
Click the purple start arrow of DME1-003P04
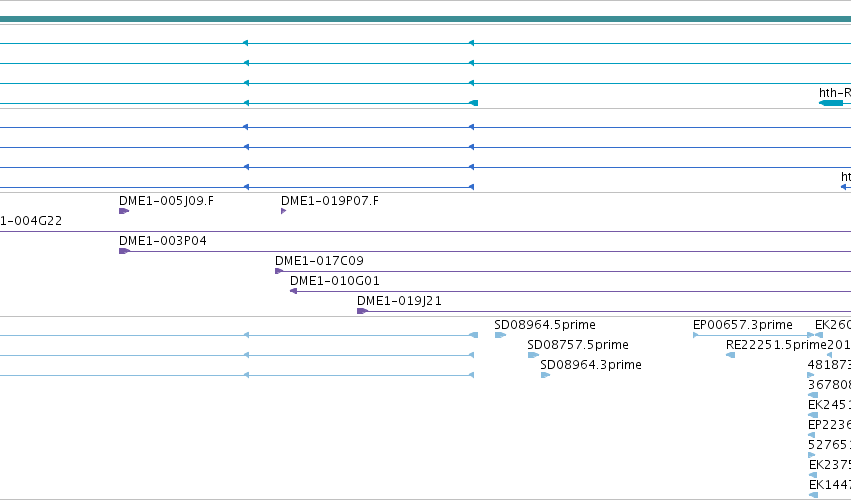(x=124, y=251)
